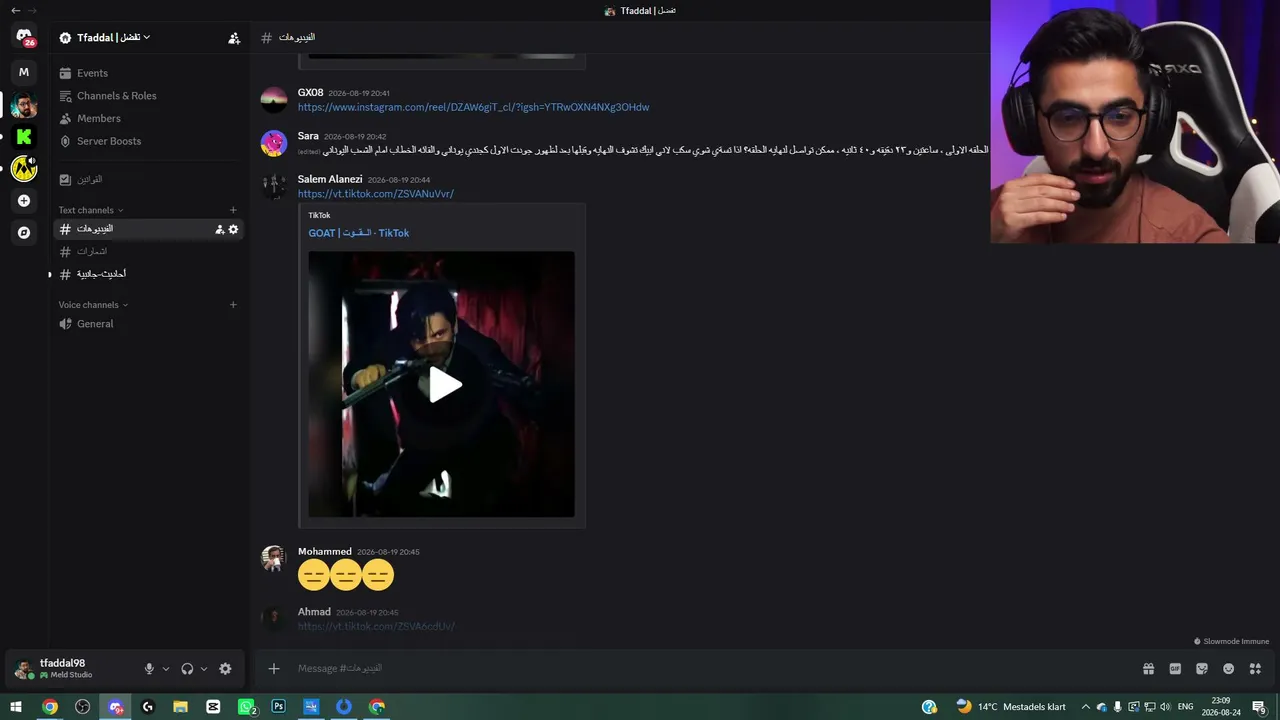Open the server with the letter M icon
Screen dimensions: 1280x720
tap(24, 72)
